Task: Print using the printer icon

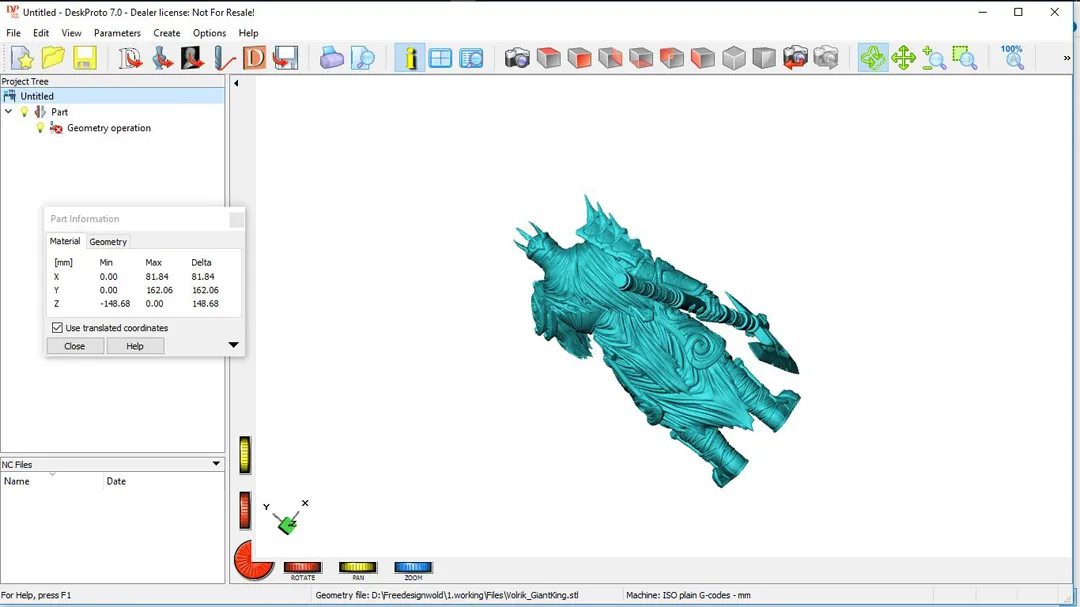Action: coord(331,59)
